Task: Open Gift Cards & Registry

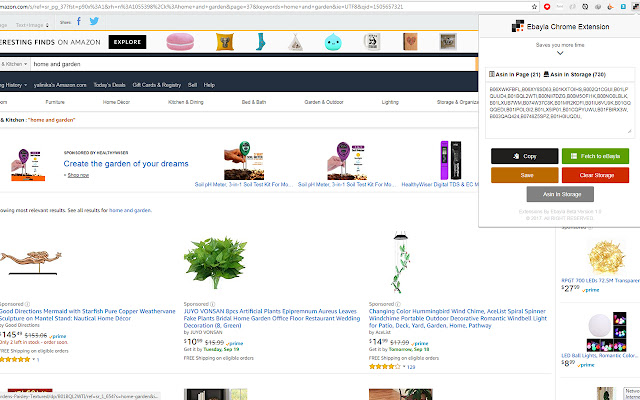Action: (157, 85)
